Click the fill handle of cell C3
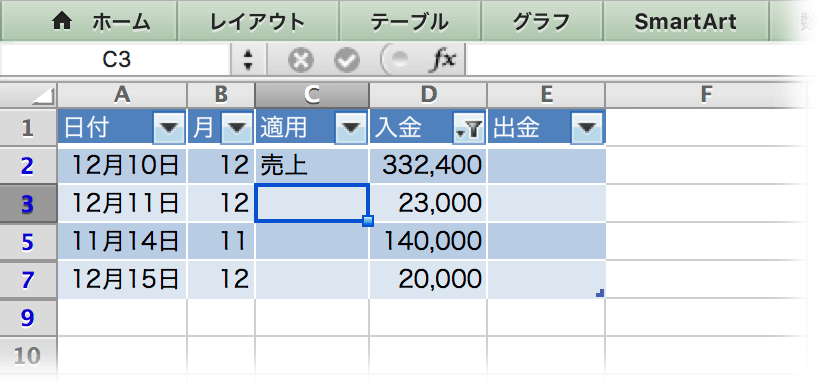Viewport: 823px width, 391px height. pos(368,221)
